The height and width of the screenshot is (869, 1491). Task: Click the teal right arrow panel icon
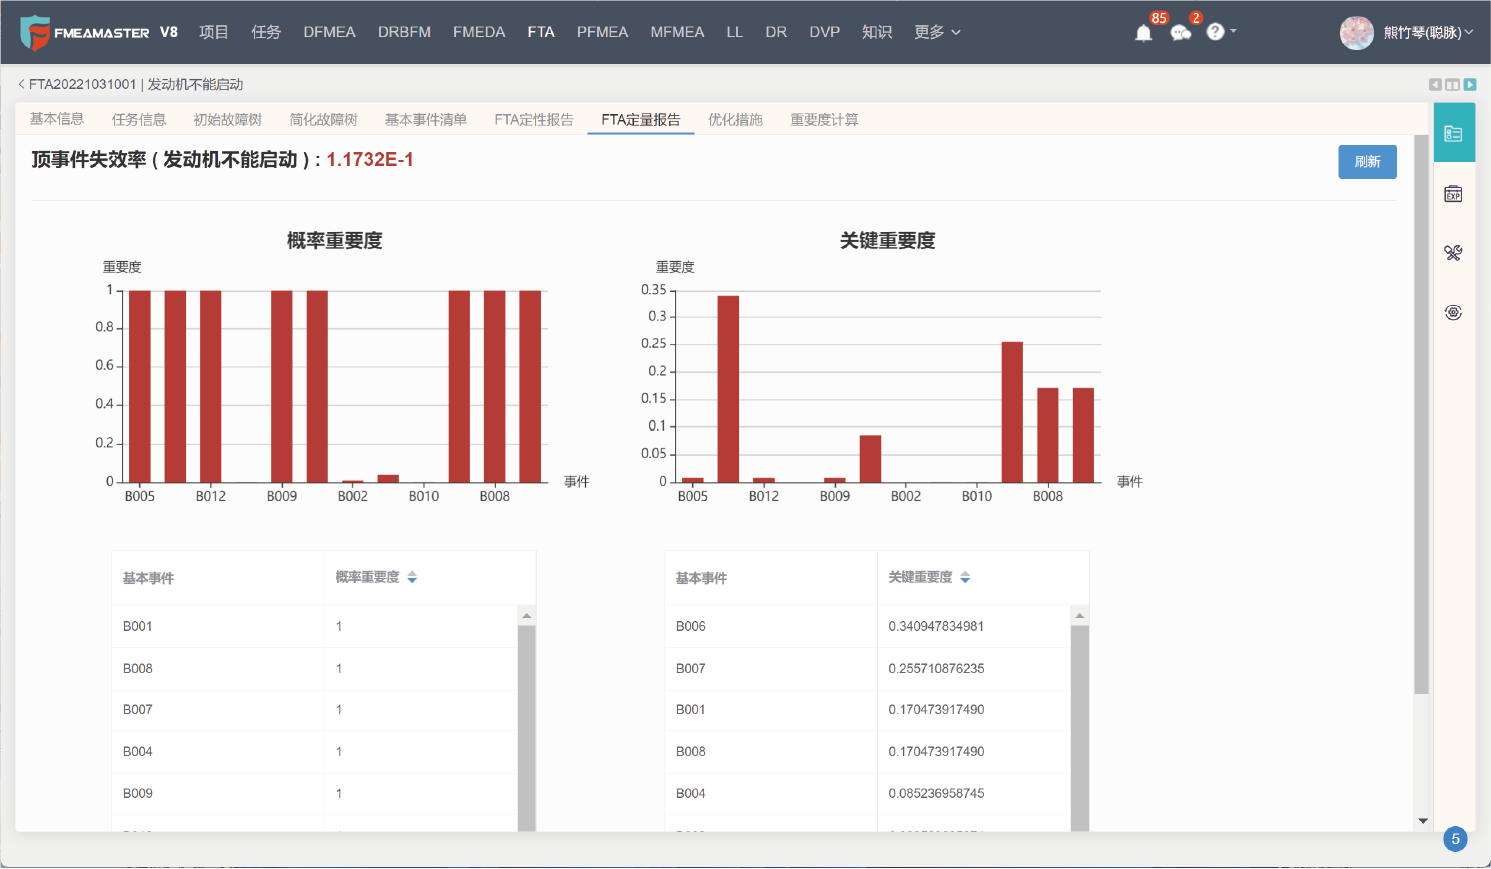[x=1470, y=85]
